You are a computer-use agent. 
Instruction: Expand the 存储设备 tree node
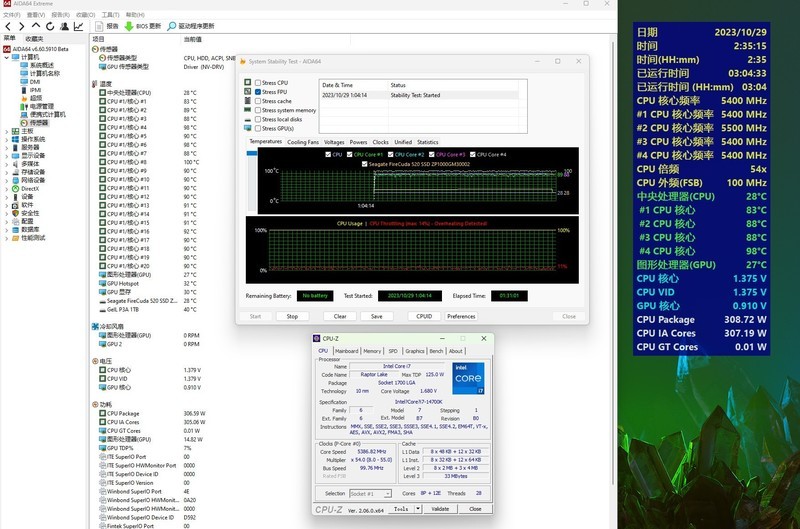click(7, 172)
